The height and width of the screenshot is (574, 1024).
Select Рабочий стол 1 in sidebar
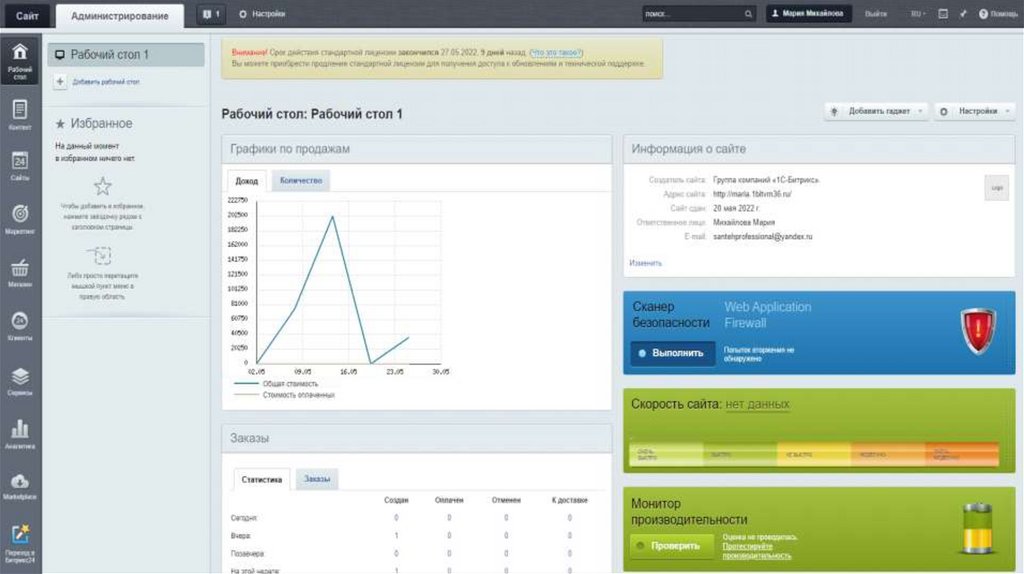(125, 55)
